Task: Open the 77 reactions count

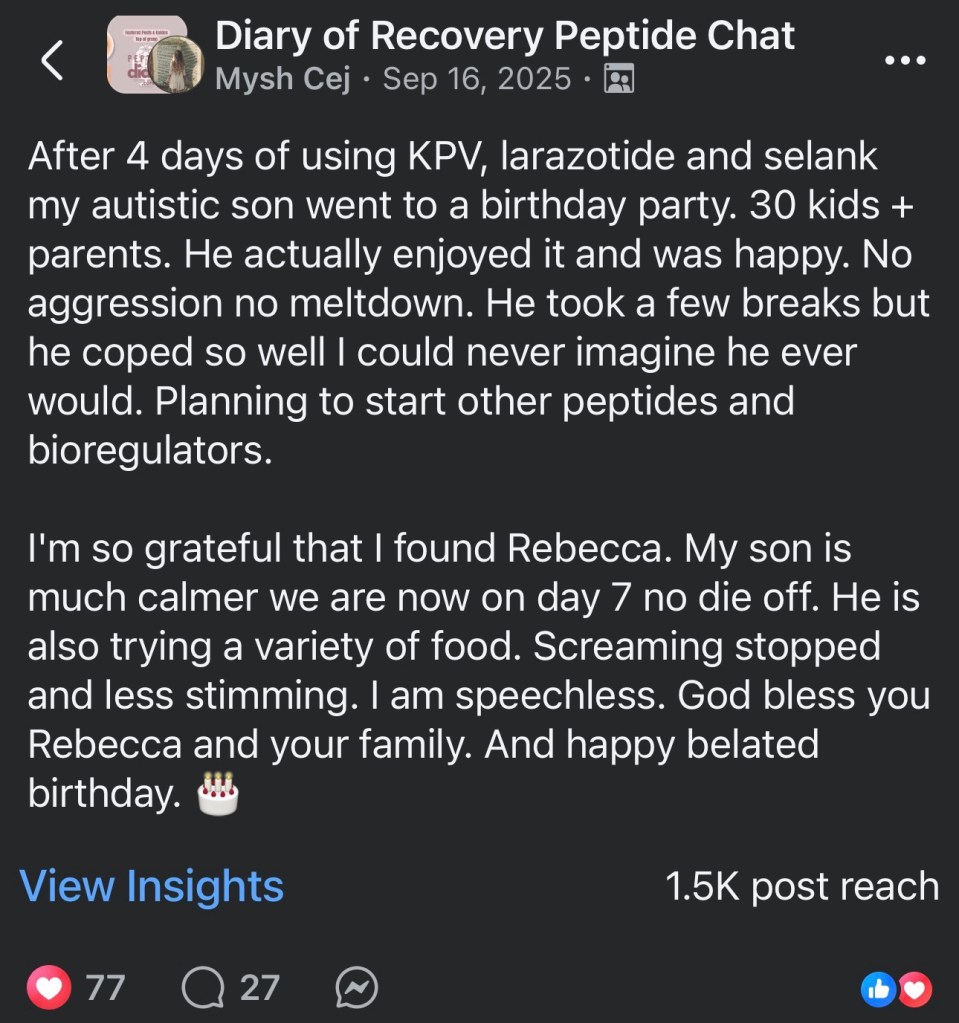Action: (x=105, y=988)
